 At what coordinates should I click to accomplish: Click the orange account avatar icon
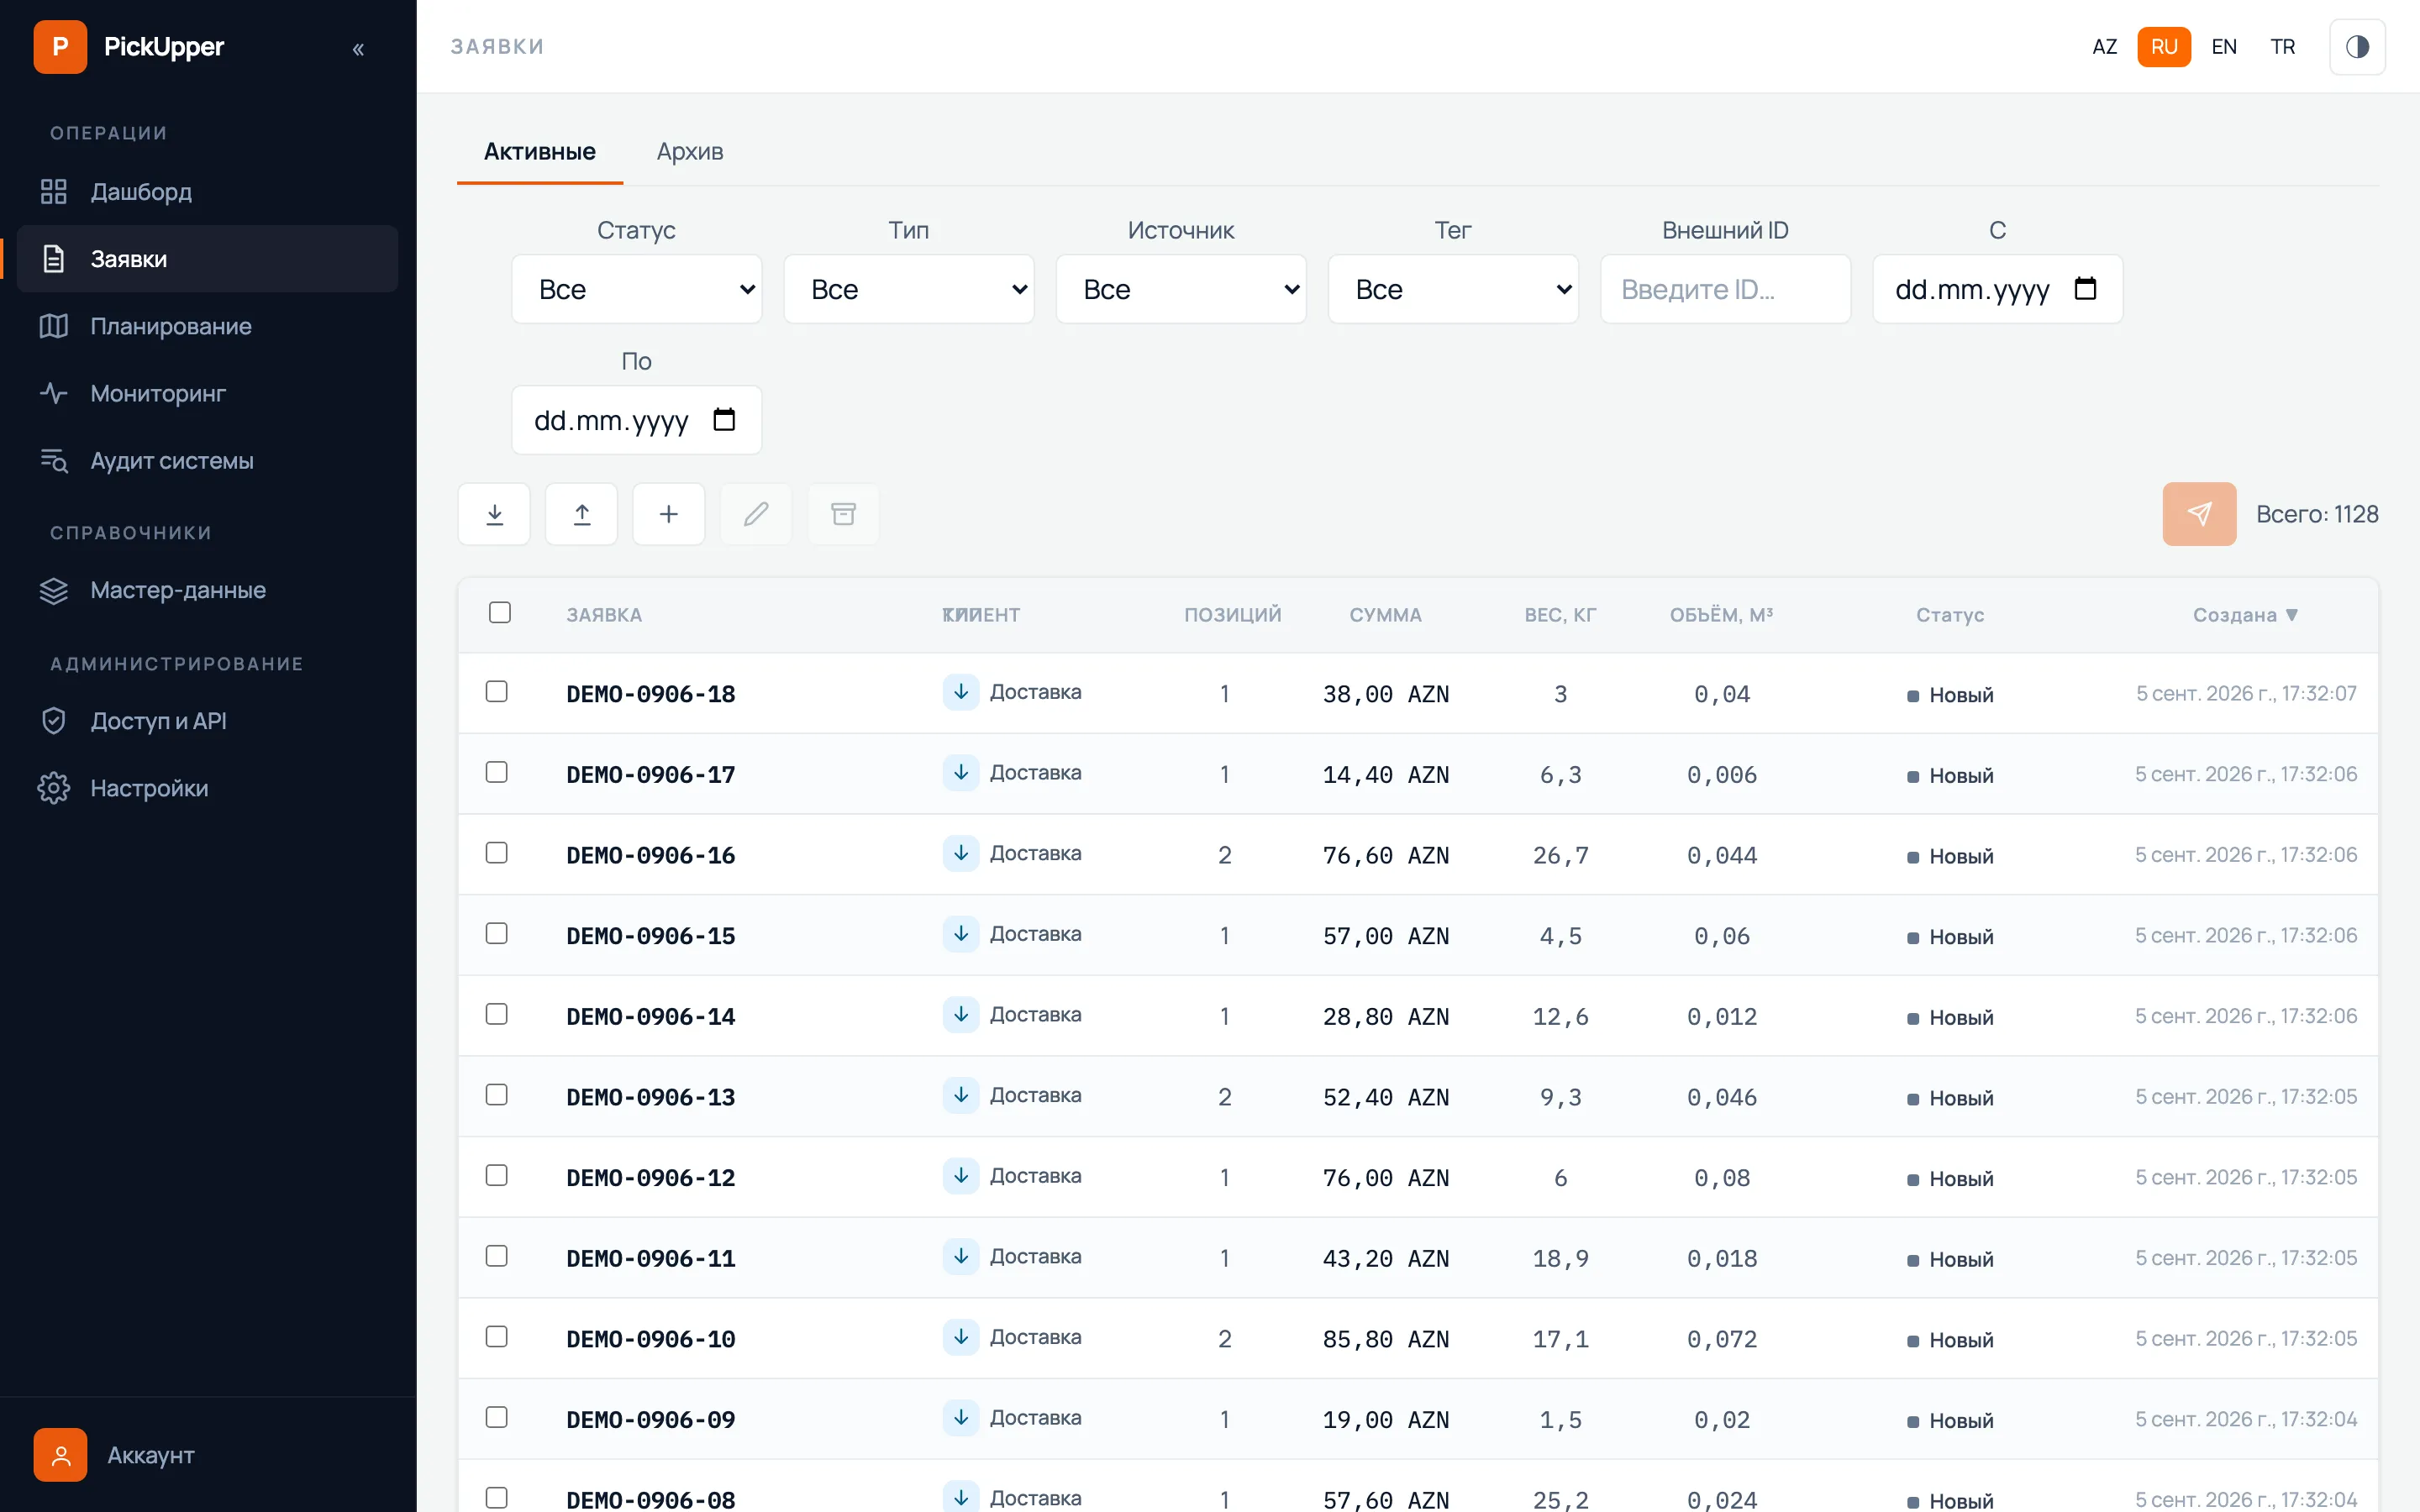60,1455
